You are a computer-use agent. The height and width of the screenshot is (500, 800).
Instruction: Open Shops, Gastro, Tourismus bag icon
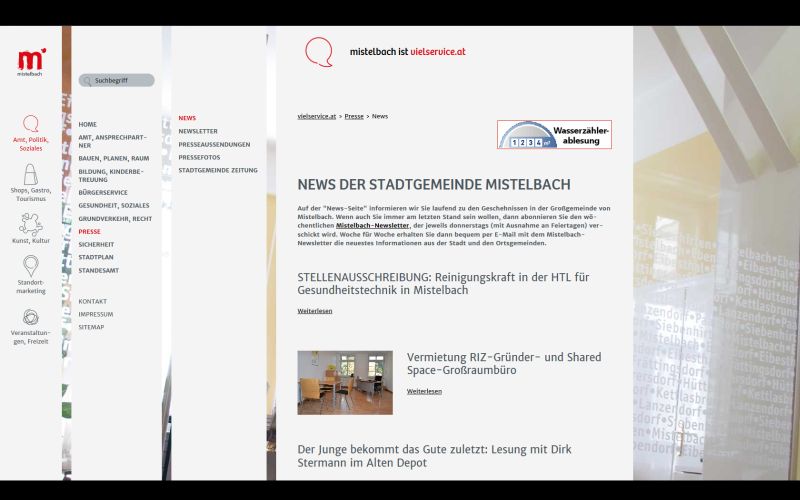pos(31,174)
